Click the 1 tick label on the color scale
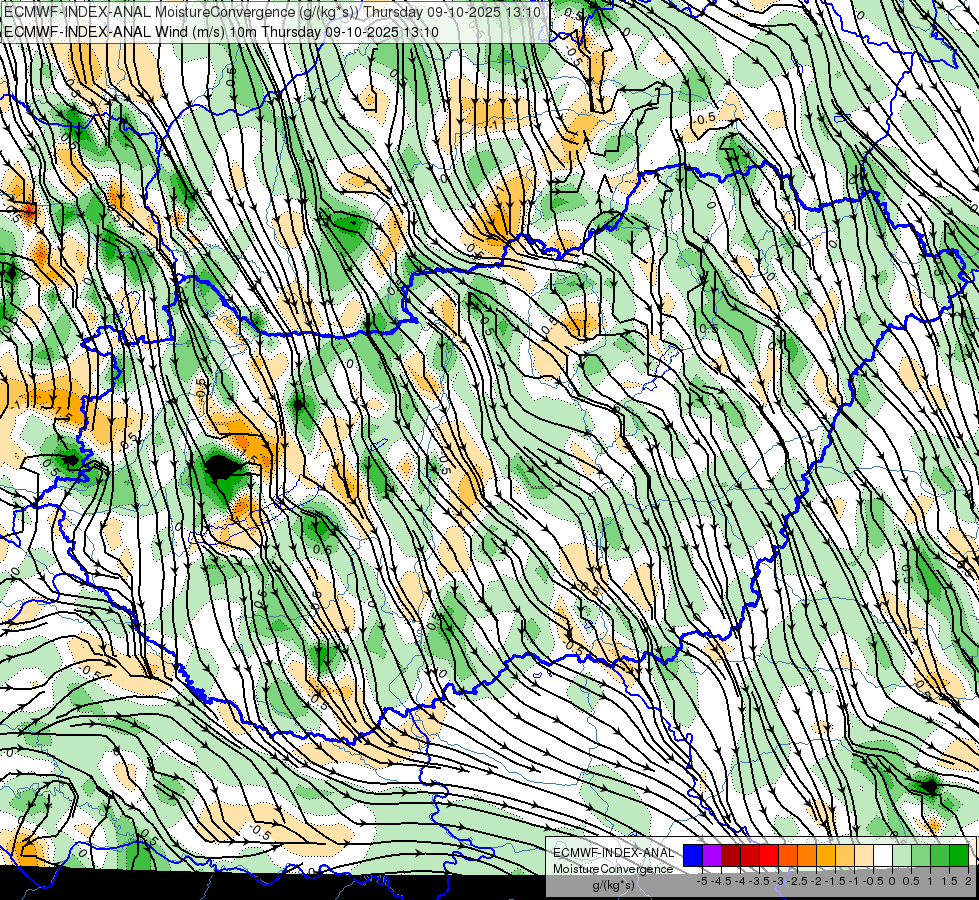Screen dimensions: 979x900 [930, 881]
